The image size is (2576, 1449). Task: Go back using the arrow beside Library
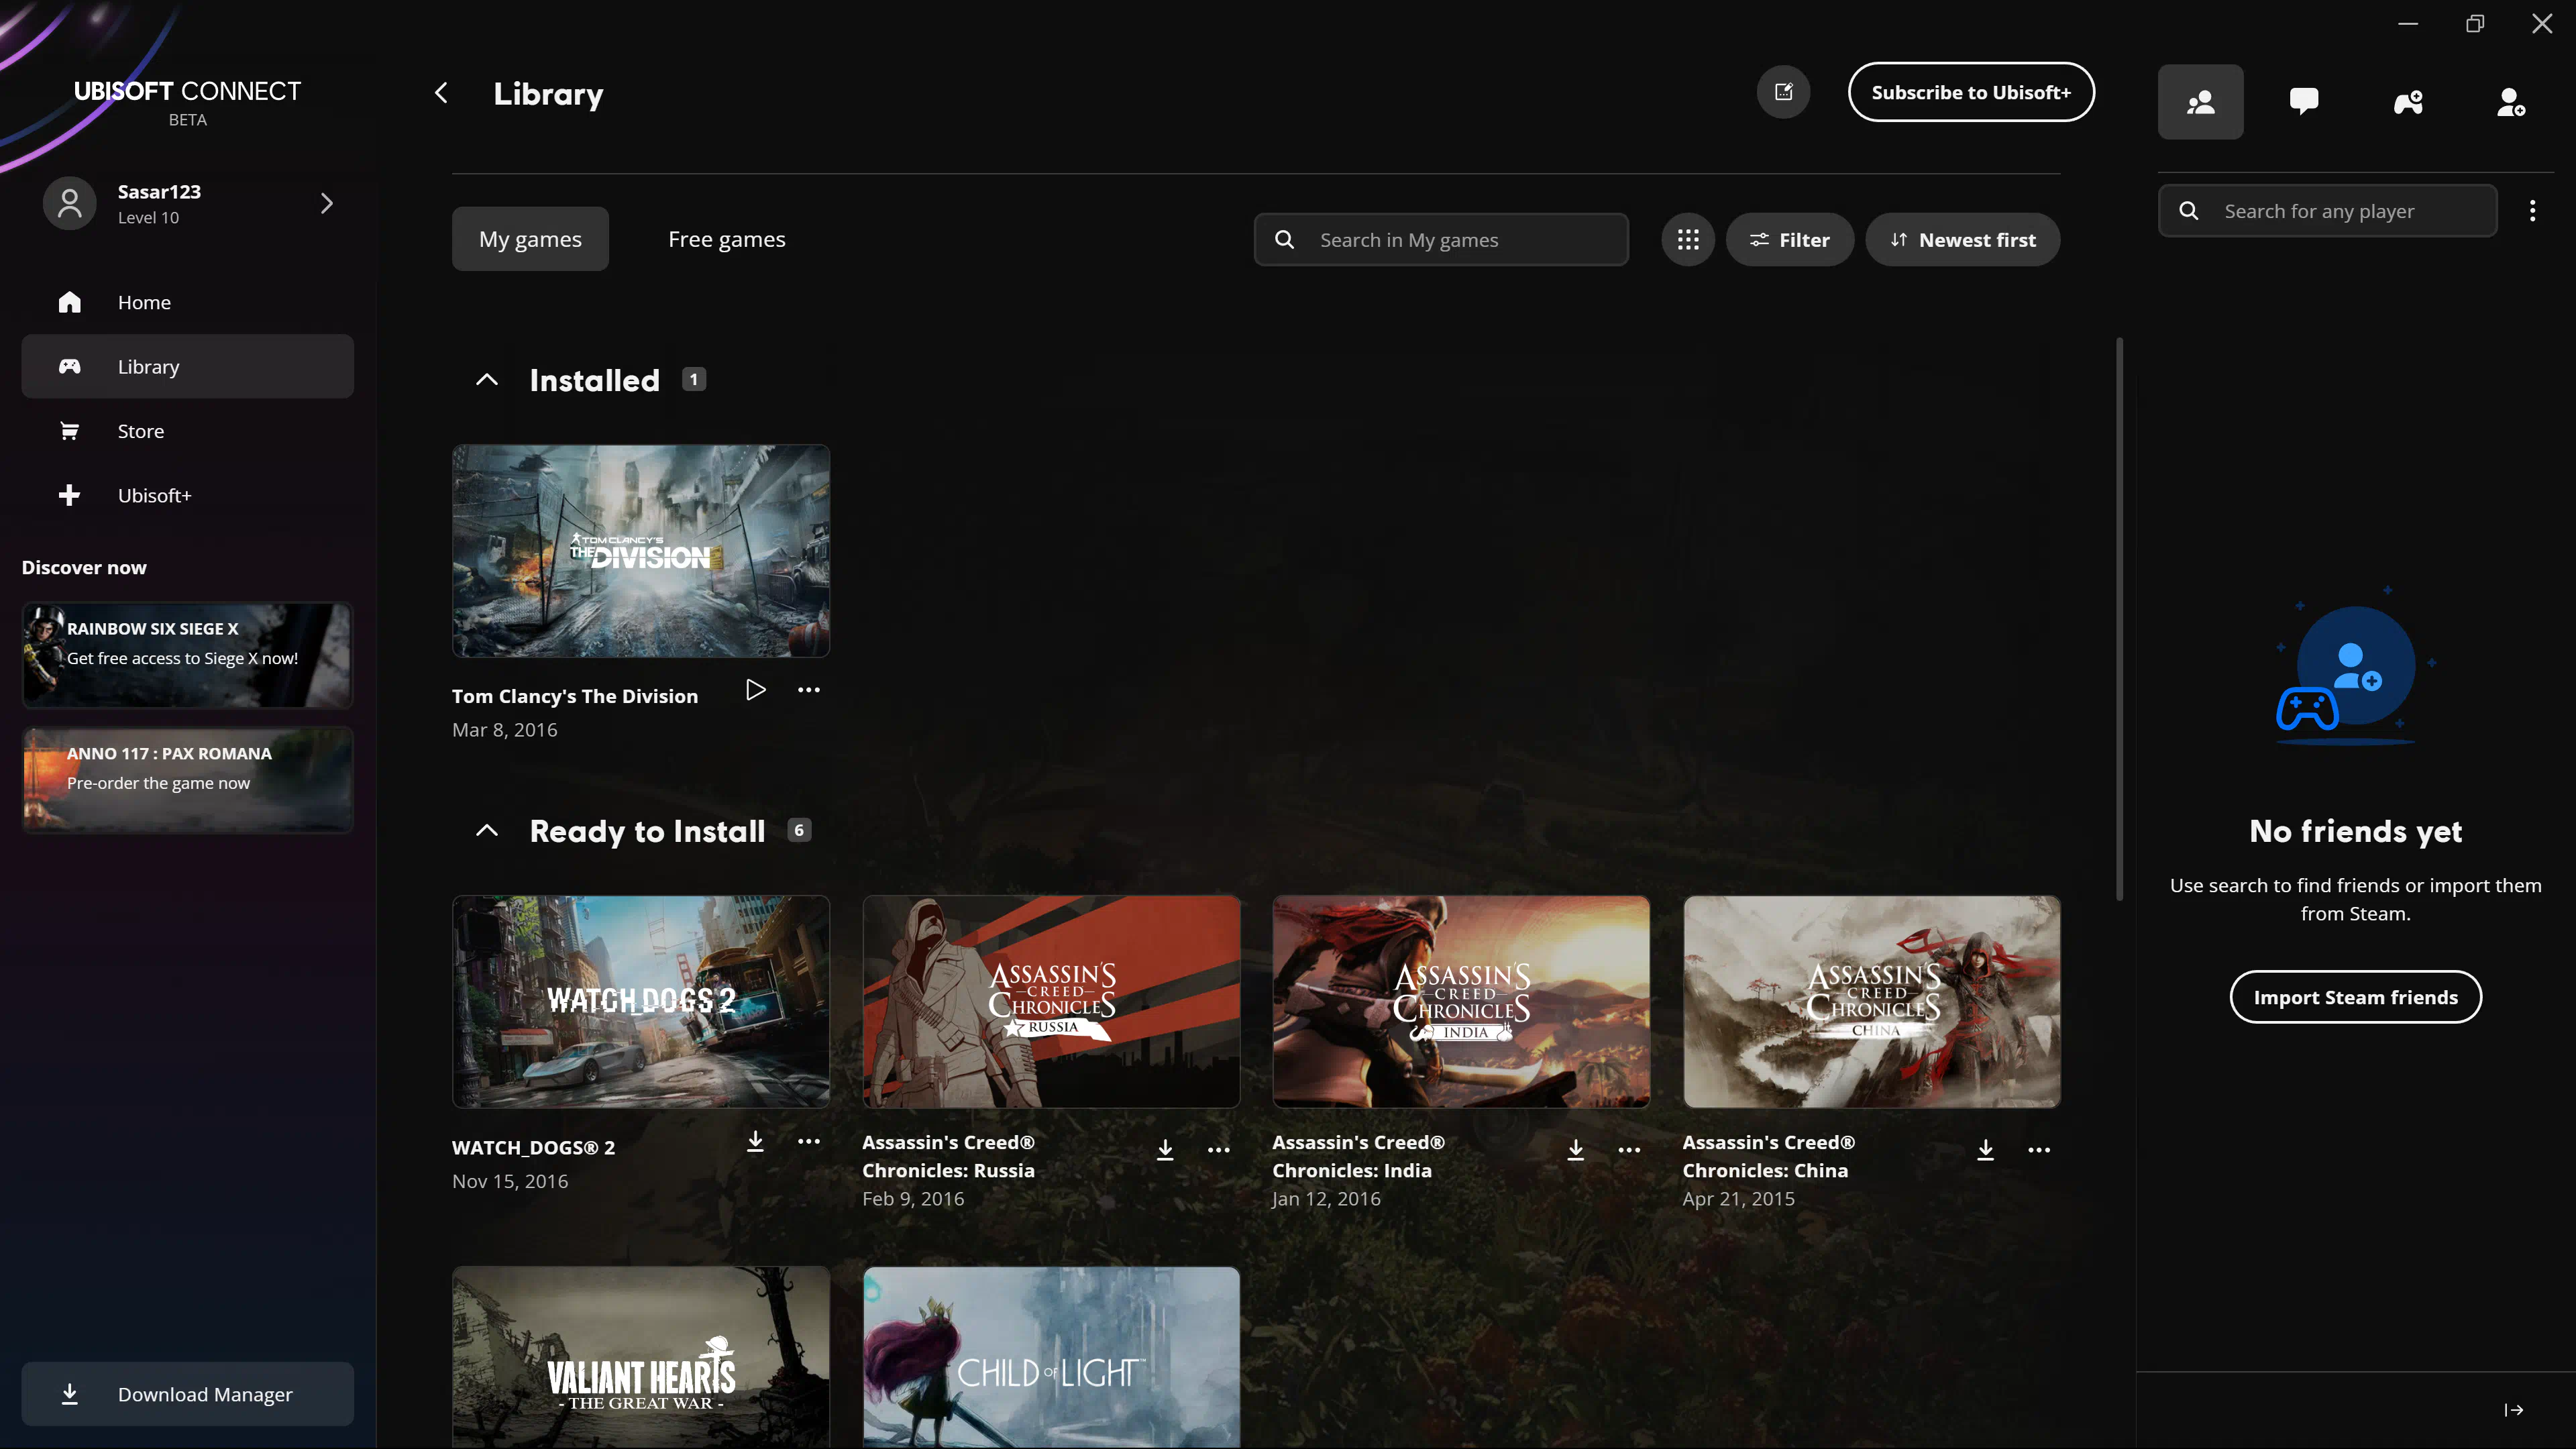tap(441, 93)
